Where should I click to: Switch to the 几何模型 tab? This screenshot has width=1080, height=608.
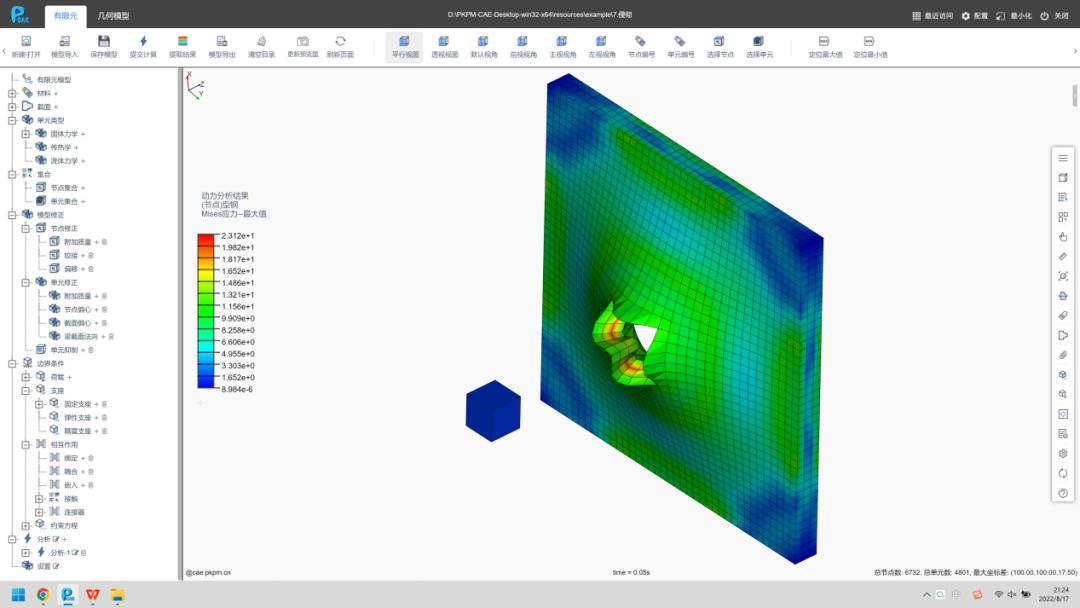coord(113,16)
